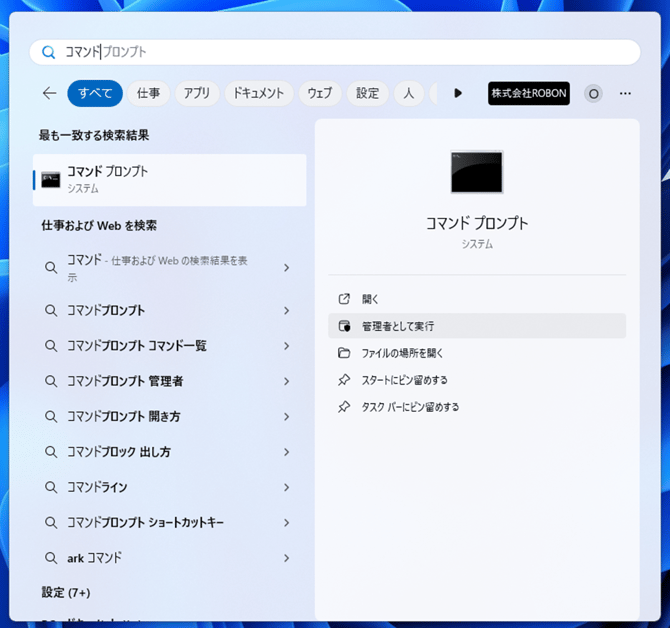Click the circular profile account icon
This screenshot has height=628, width=670.
coord(593,93)
